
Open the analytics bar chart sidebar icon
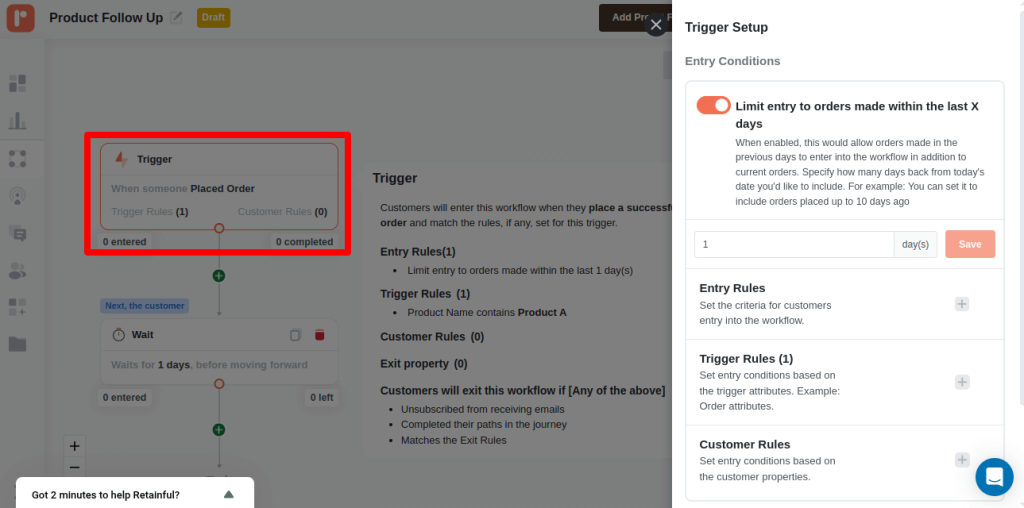tap(17, 121)
